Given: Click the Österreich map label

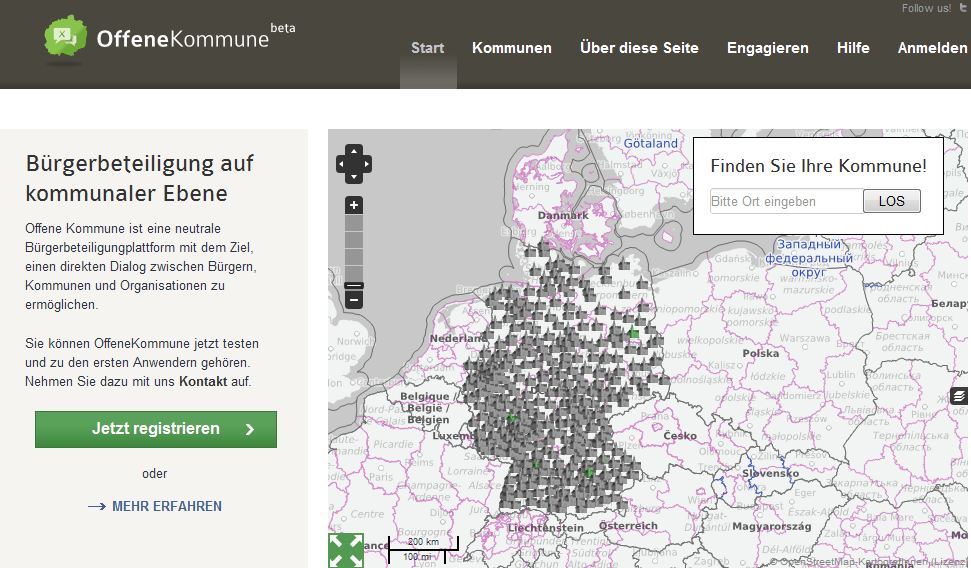Looking at the screenshot, I should [x=628, y=525].
